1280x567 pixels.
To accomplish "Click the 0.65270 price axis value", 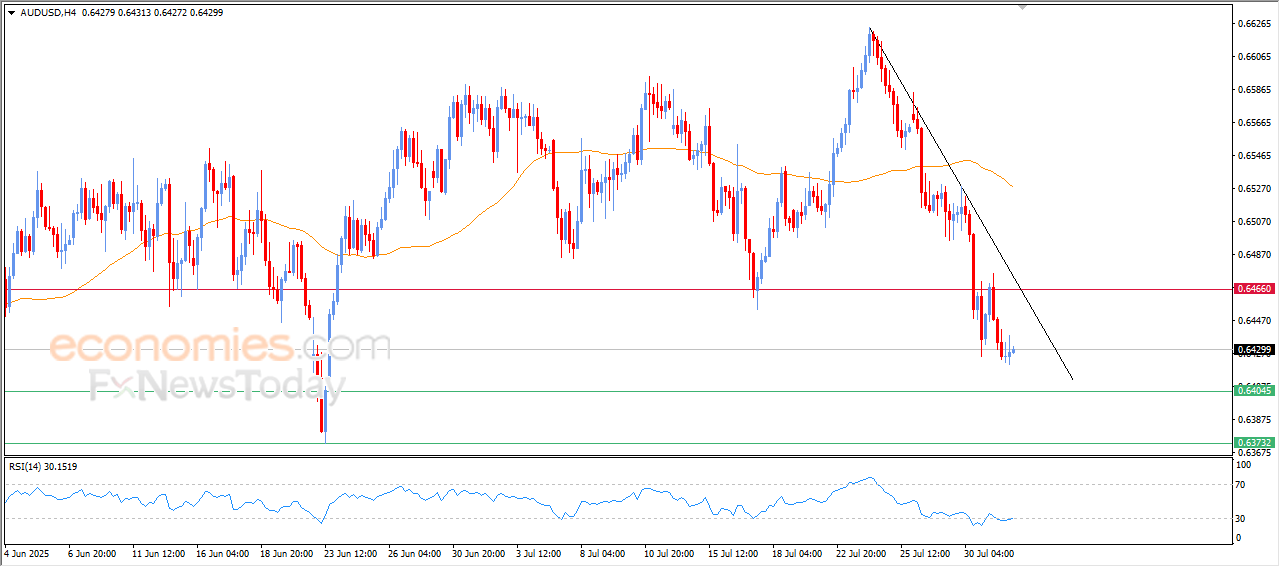I will (x=1254, y=188).
